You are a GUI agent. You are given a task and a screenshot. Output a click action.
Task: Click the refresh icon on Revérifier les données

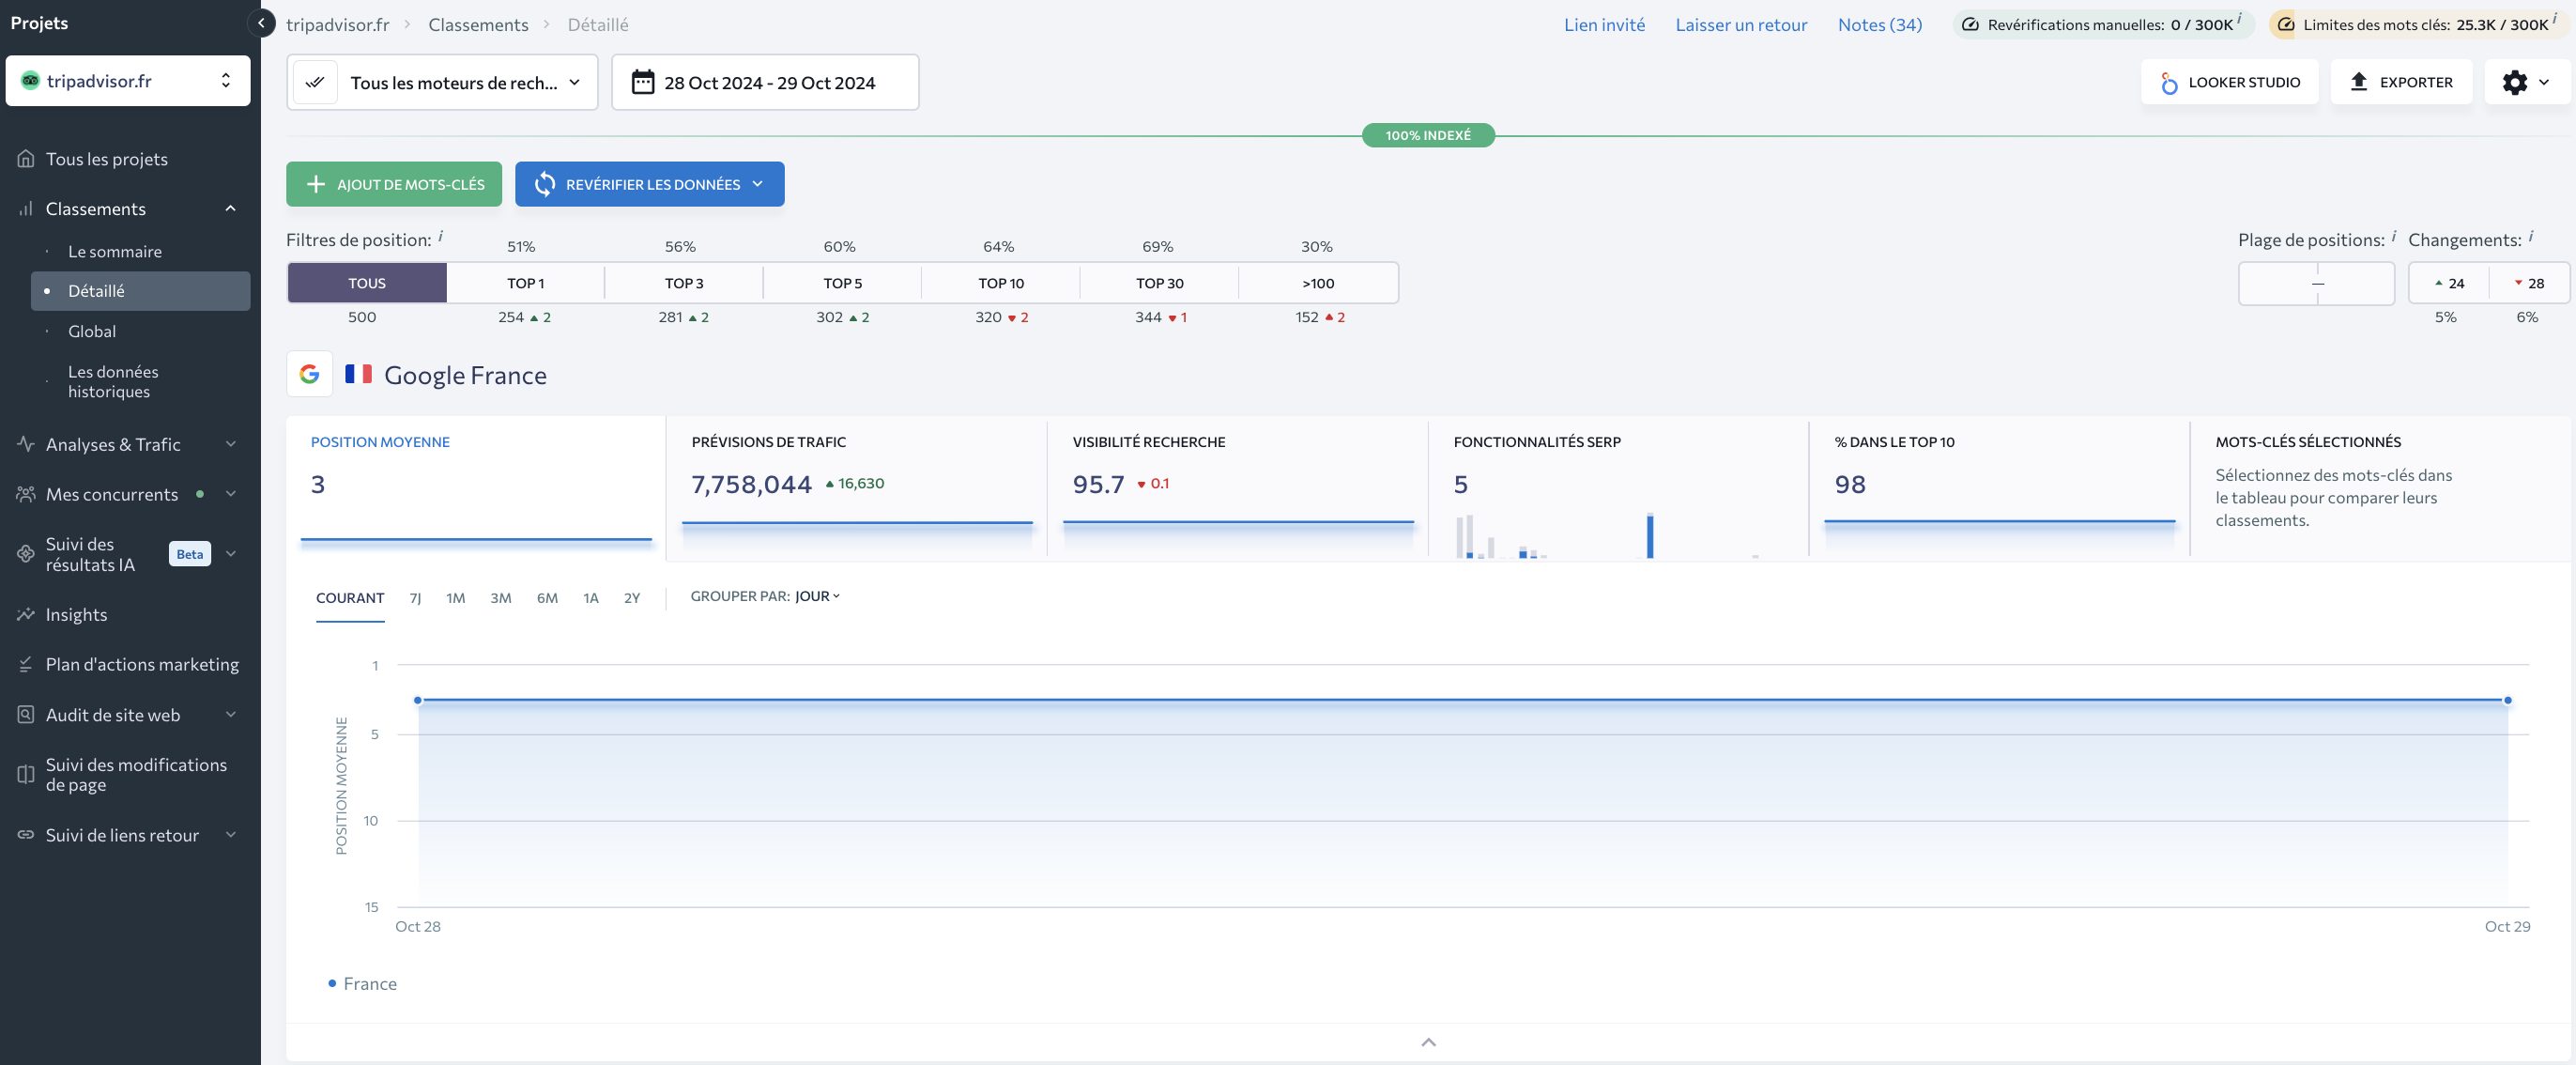tap(545, 184)
